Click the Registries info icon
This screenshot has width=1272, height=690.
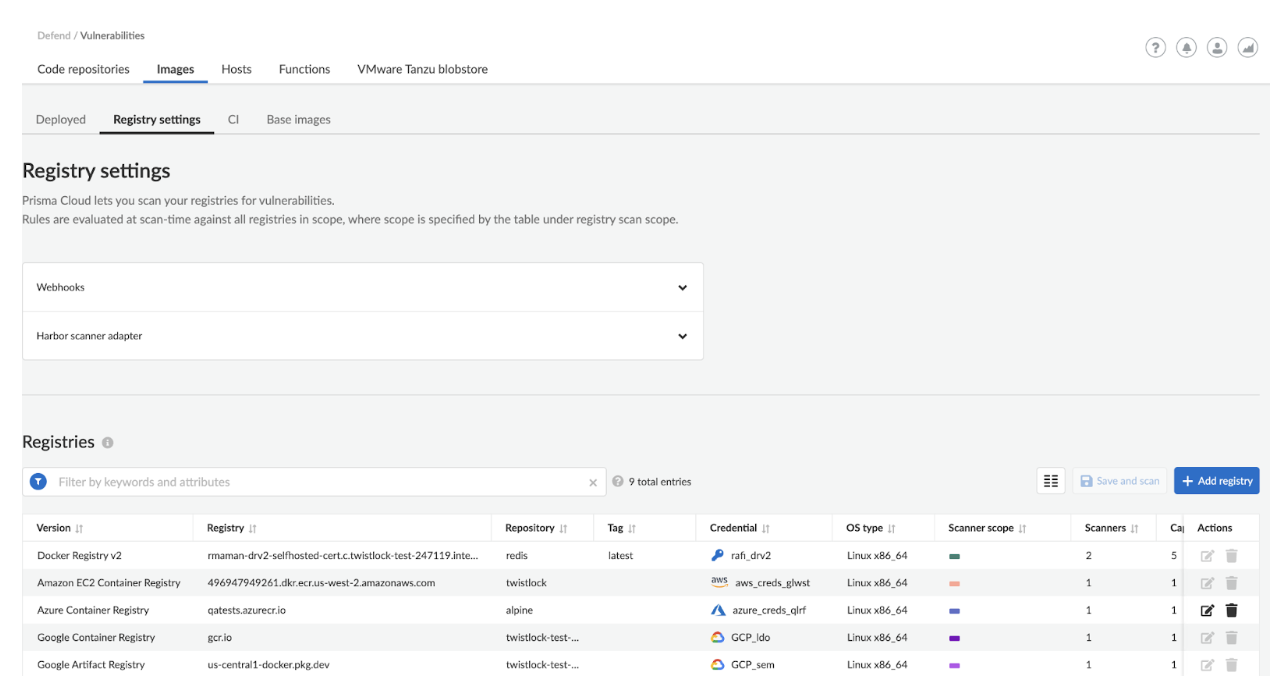[x=107, y=442]
